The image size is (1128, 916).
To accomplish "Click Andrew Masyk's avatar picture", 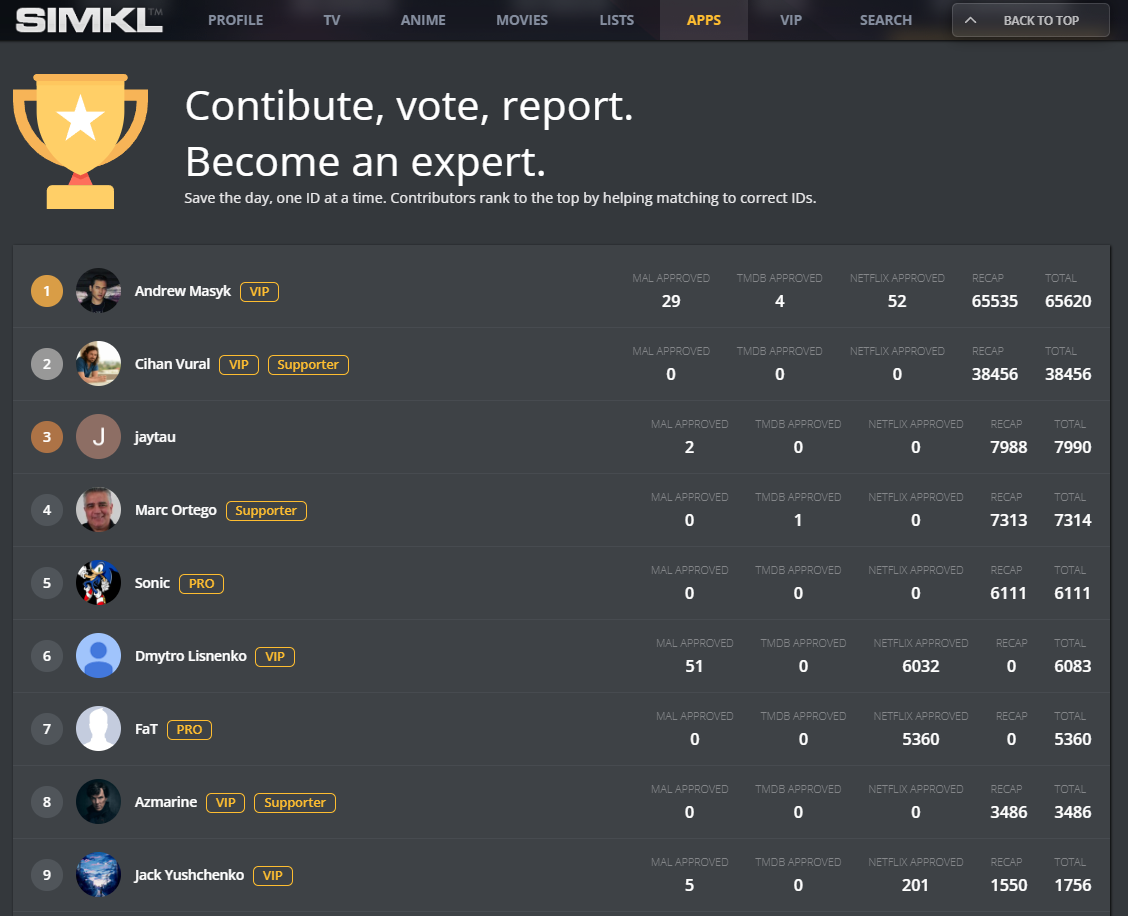I will pyautogui.click(x=98, y=291).
